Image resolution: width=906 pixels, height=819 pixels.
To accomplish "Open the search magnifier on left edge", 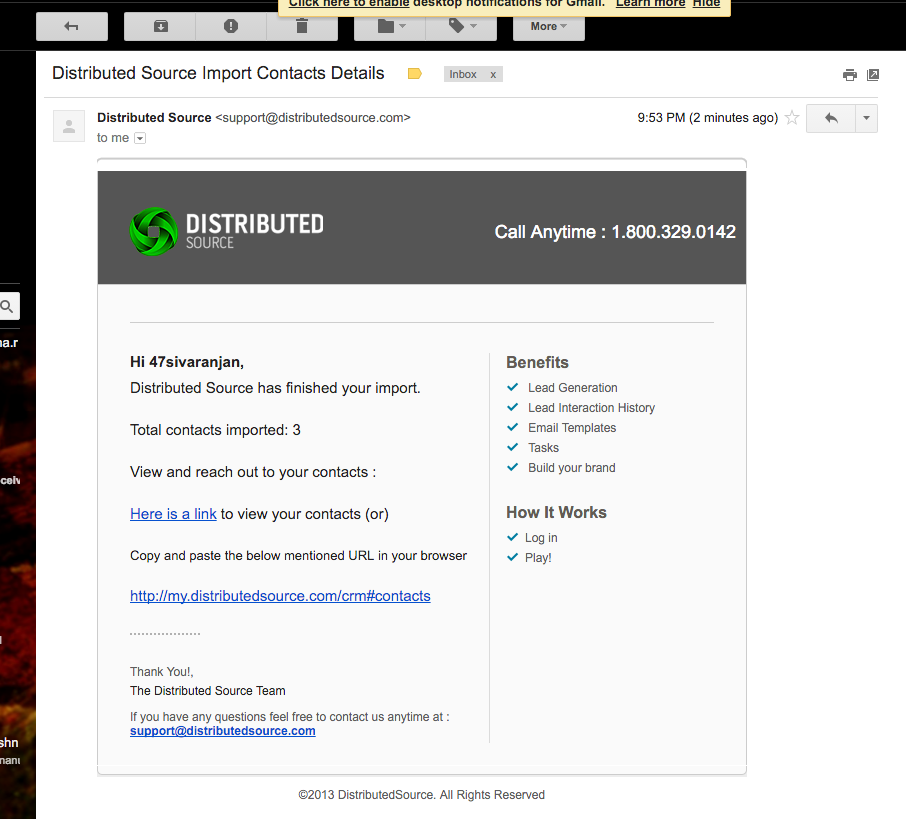I will [x=8, y=306].
